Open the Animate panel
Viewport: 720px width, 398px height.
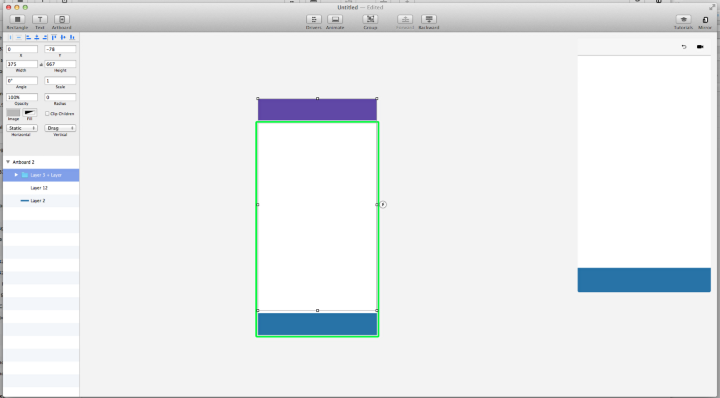click(x=335, y=19)
